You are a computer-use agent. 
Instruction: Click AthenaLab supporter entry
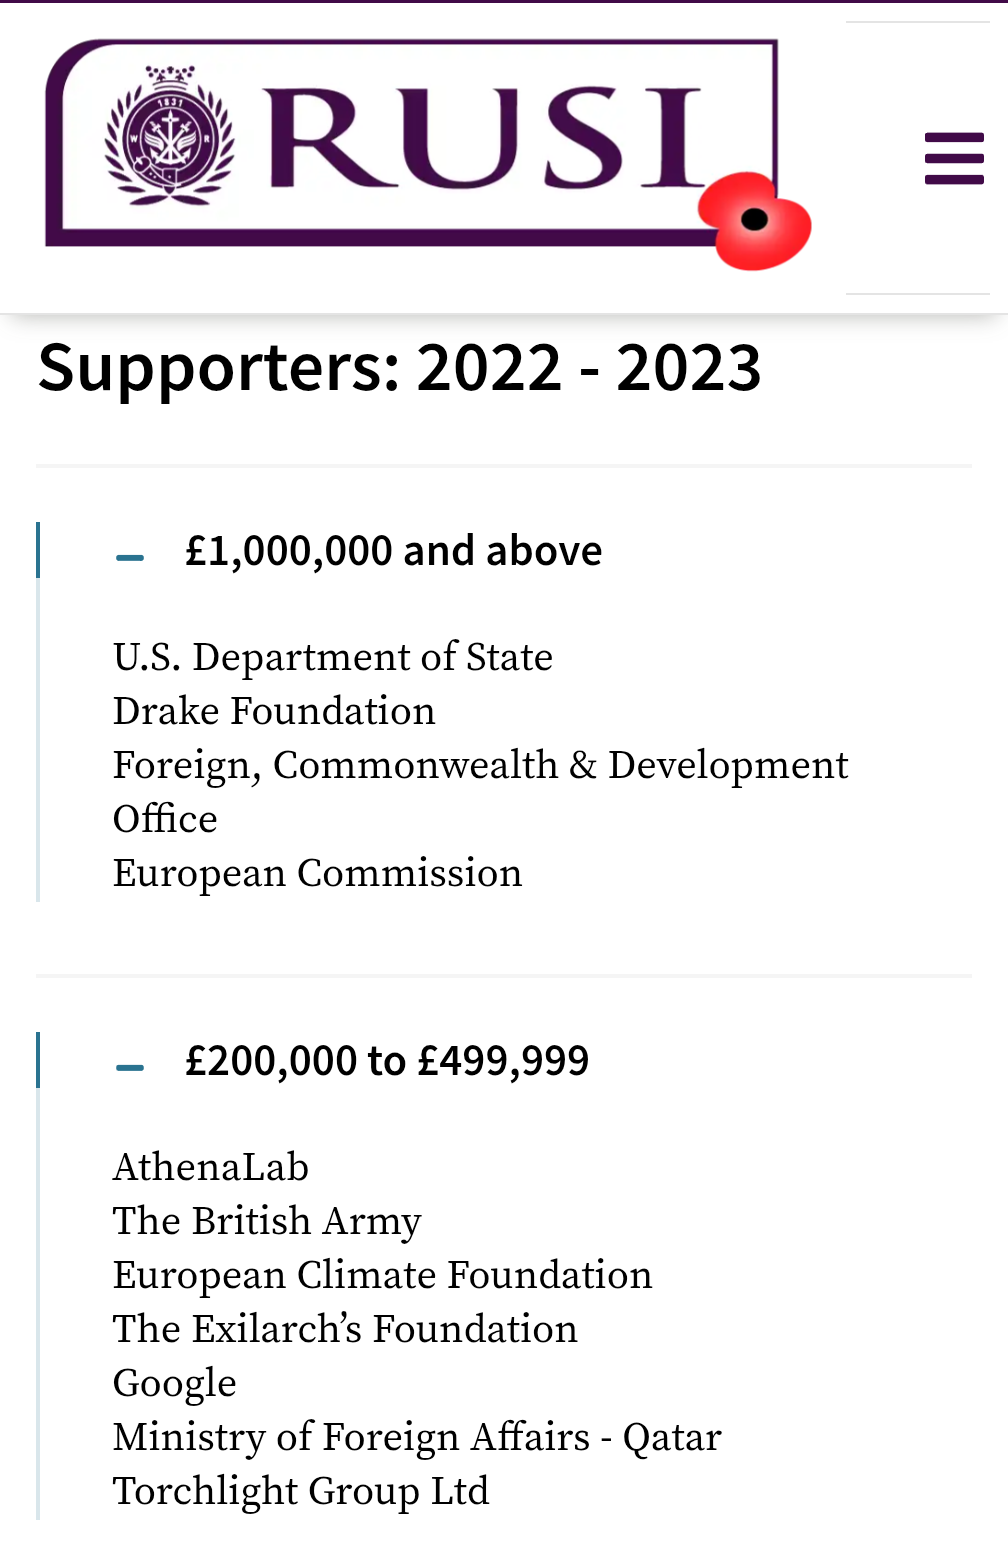(211, 1167)
